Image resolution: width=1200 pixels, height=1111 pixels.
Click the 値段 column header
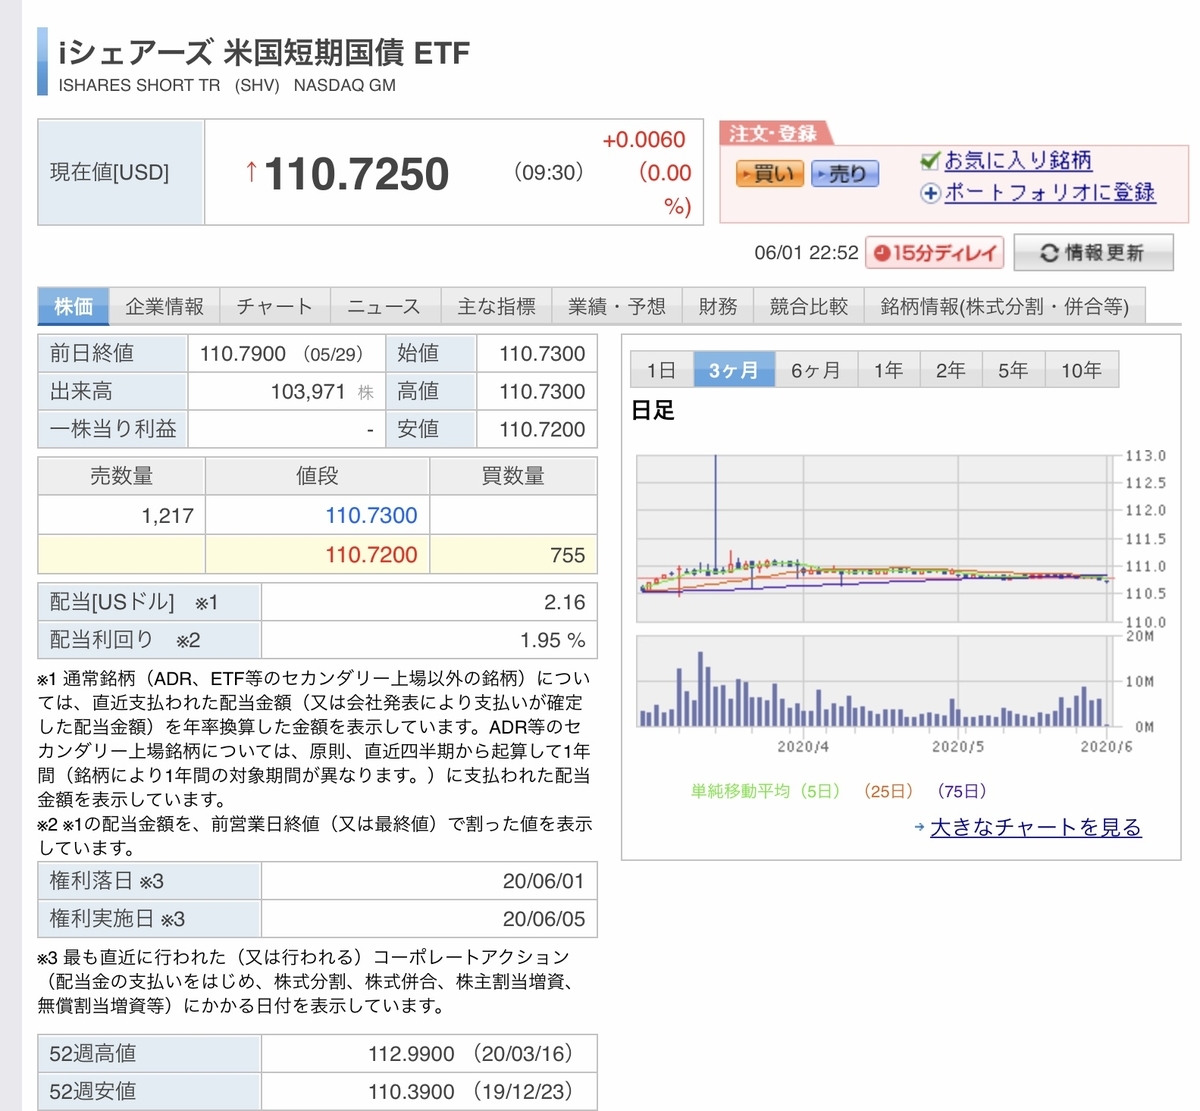[x=317, y=476]
